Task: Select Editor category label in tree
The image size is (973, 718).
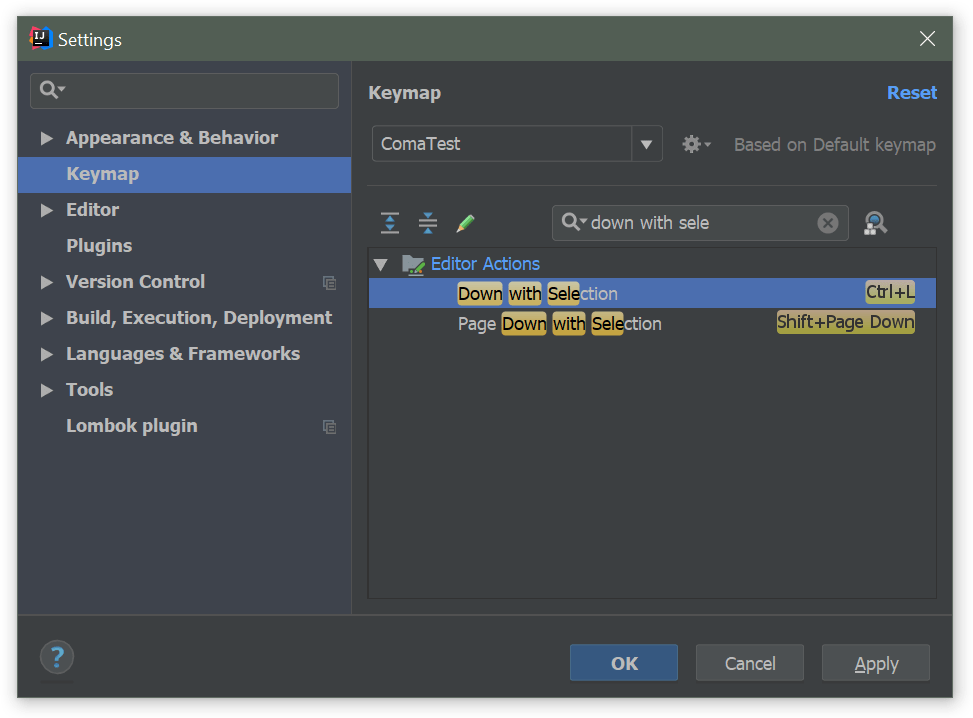Action: point(92,210)
